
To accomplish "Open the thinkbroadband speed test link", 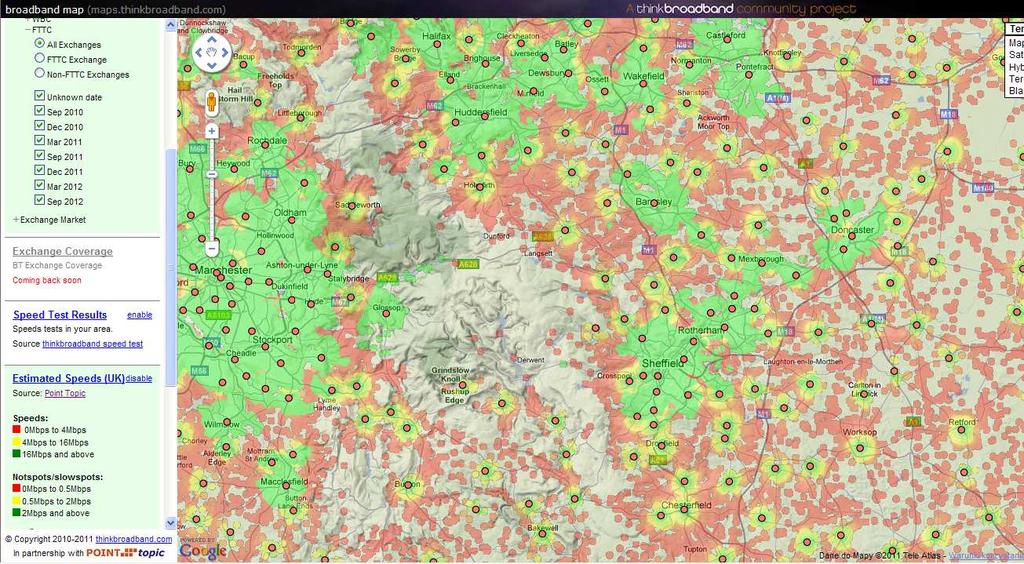I will coord(92,343).
